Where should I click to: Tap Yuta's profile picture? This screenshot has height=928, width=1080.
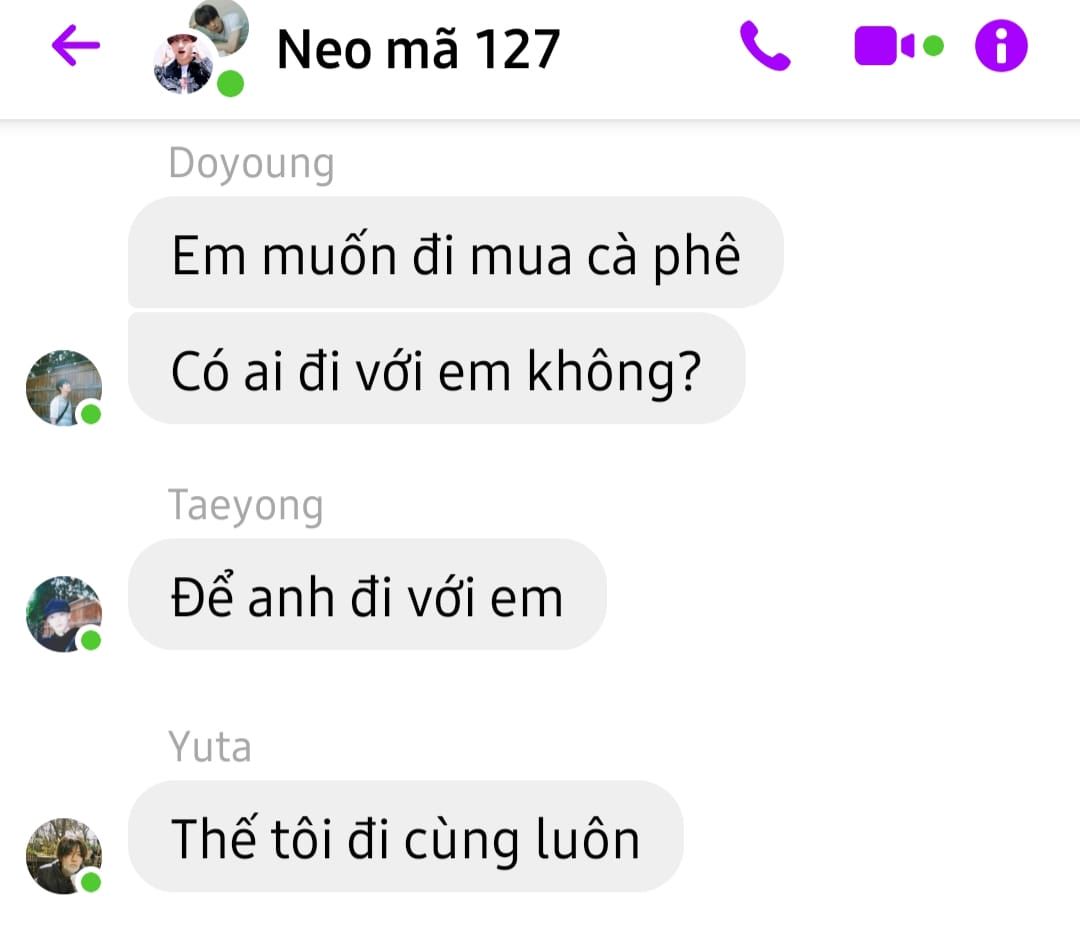point(63,856)
